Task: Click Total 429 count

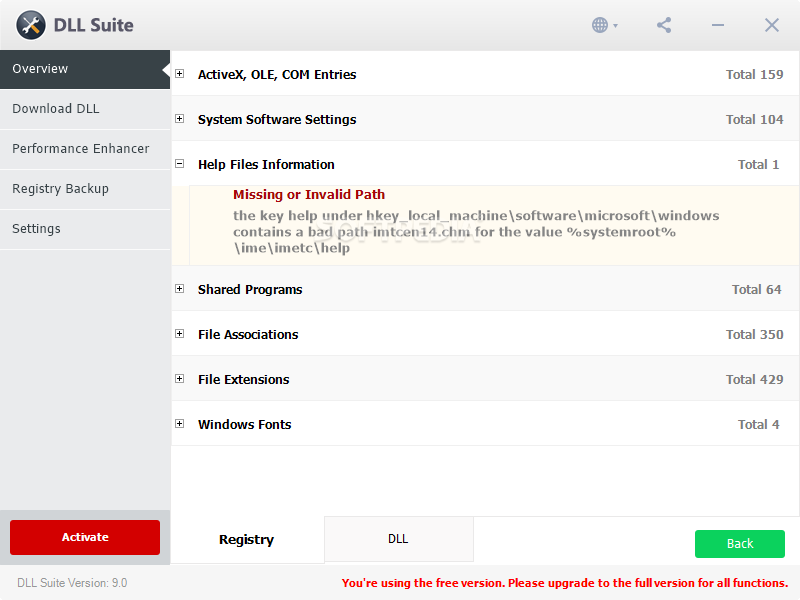Action: [754, 379]
